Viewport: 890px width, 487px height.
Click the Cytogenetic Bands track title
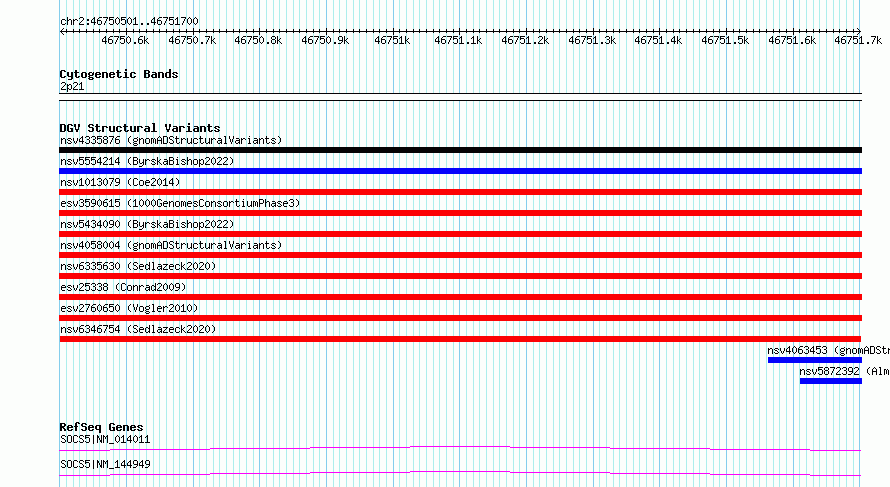point(119,74)
